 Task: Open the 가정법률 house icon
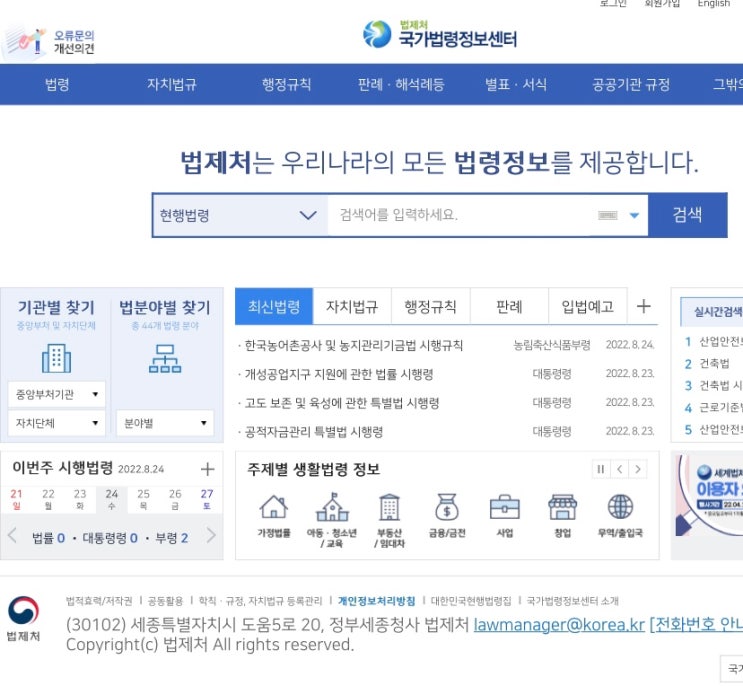point(274,507)
